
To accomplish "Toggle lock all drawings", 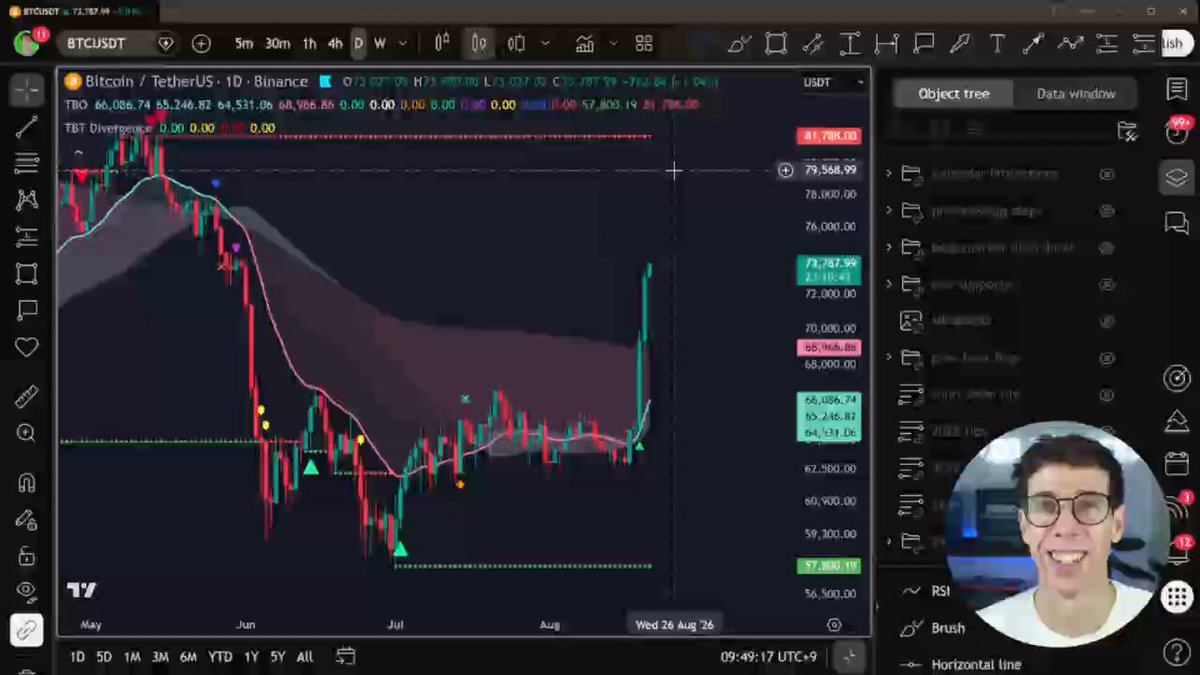I will [x=26, y=556].
